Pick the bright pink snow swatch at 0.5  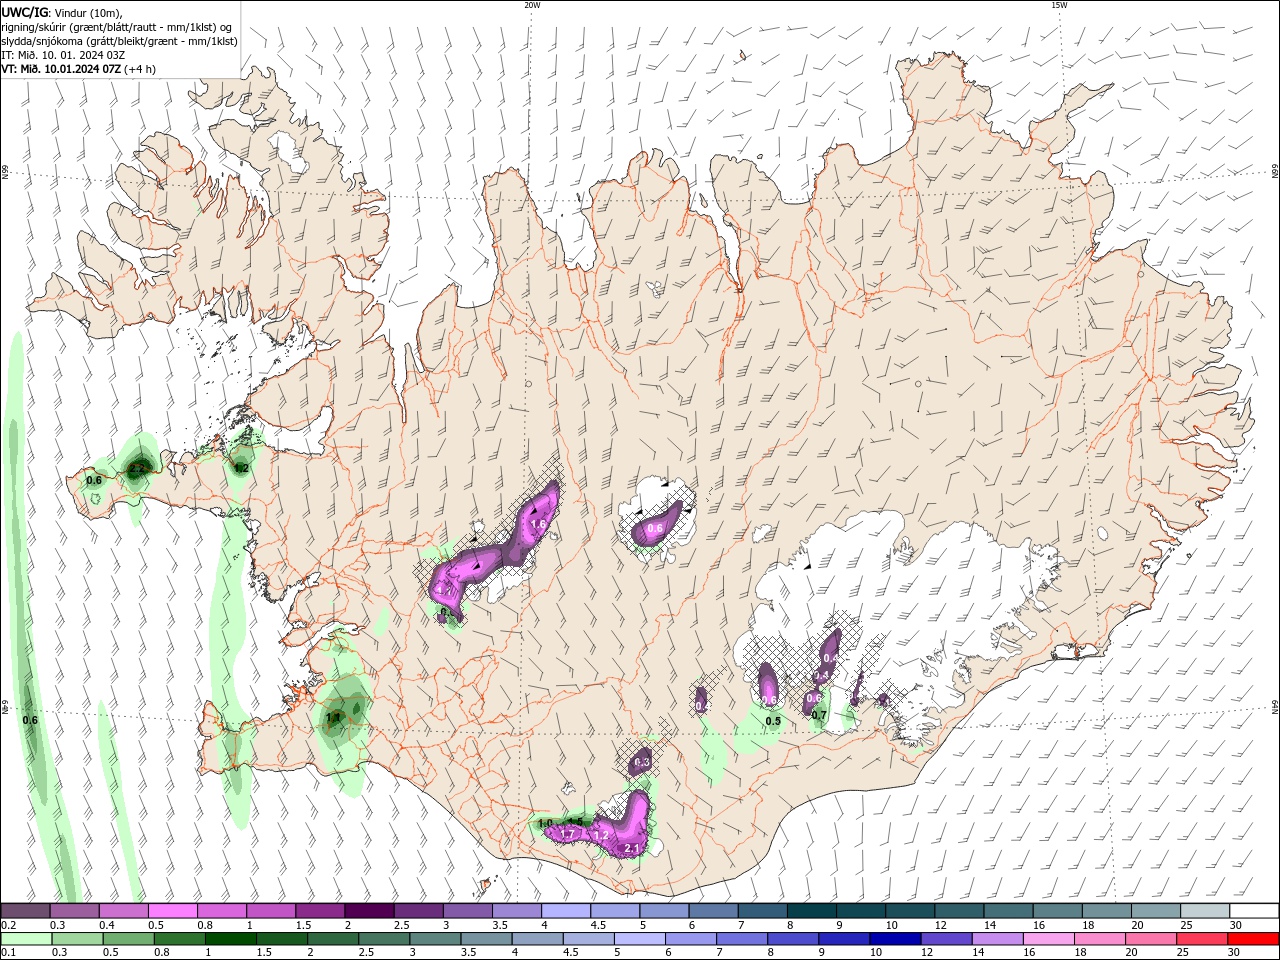click(172, 911)
